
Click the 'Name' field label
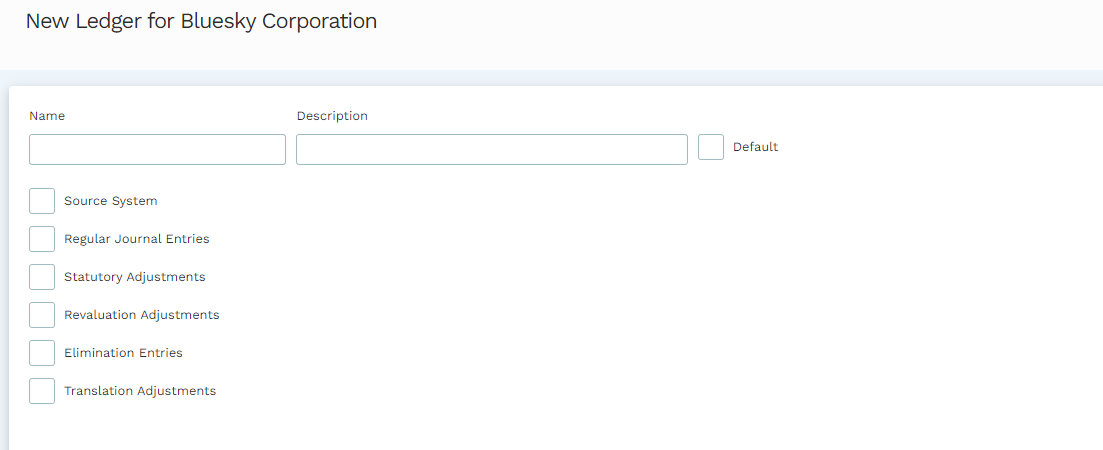pos(47,116)
